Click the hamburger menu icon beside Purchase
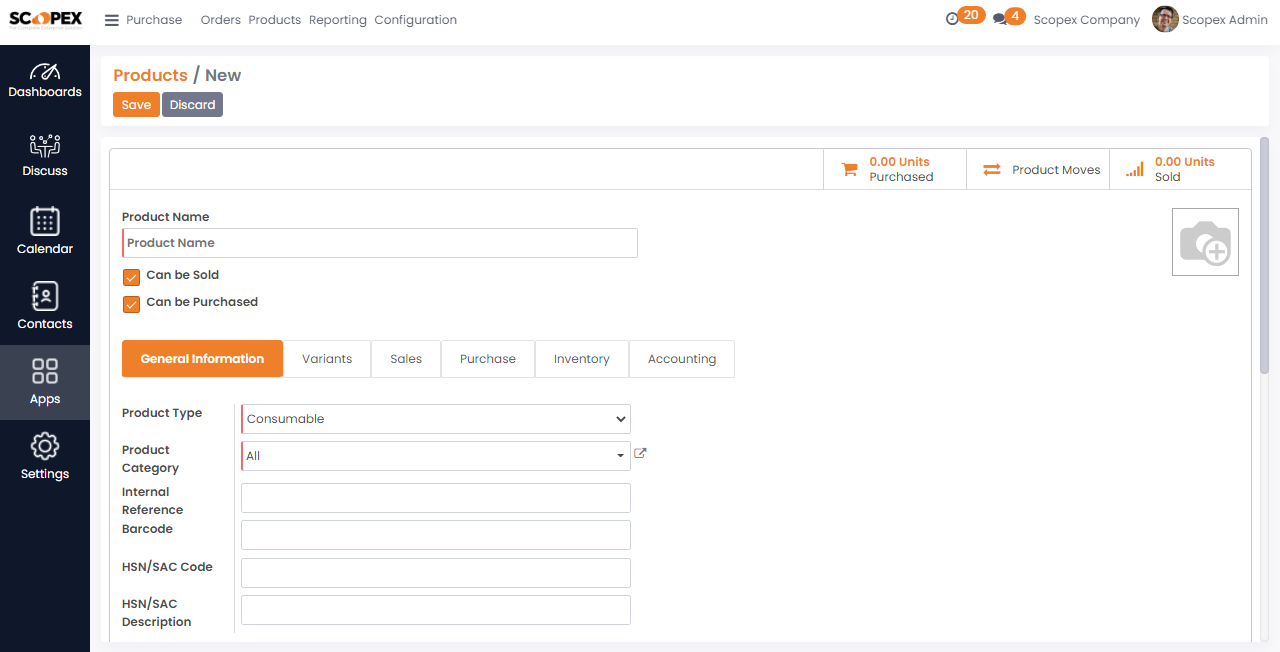The width and height of the screenshot is (1280, 652). point(112,20)
